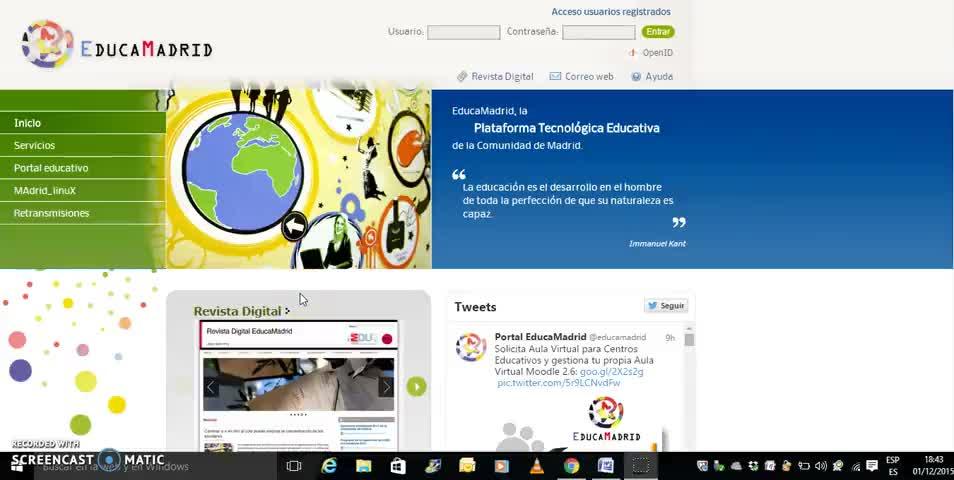Open the volume control in system tray
Screen dimensions: 954x480
coord(821,466)
